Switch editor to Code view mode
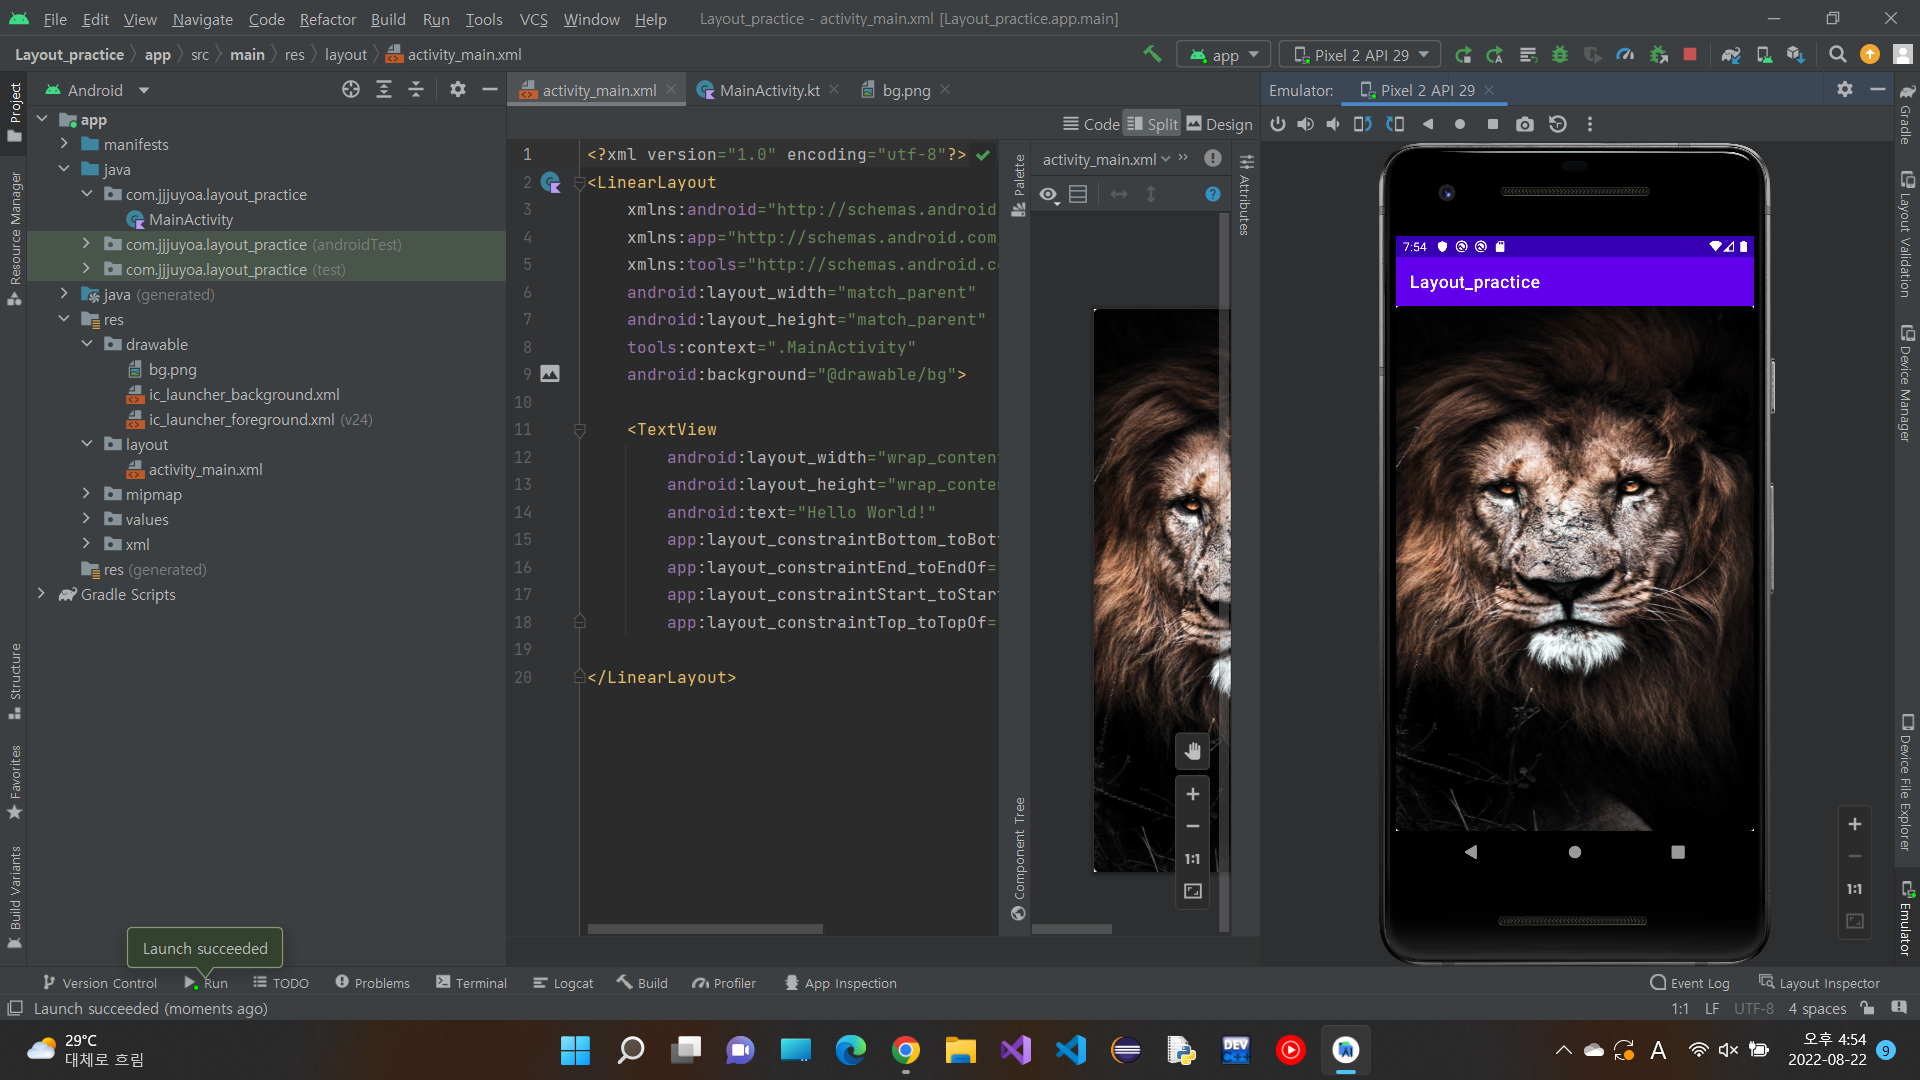The image size is (1920, 1080). [1091, 124]
